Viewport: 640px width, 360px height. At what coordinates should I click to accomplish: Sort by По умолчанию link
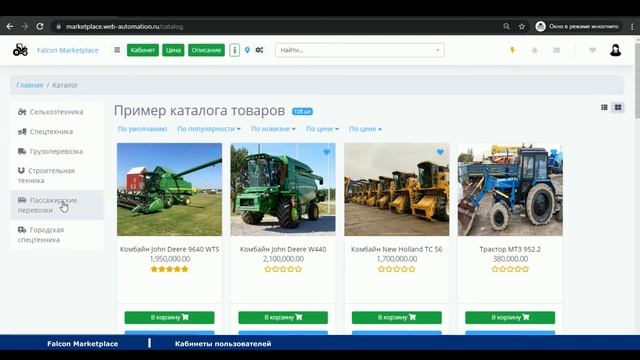(142, 129)
